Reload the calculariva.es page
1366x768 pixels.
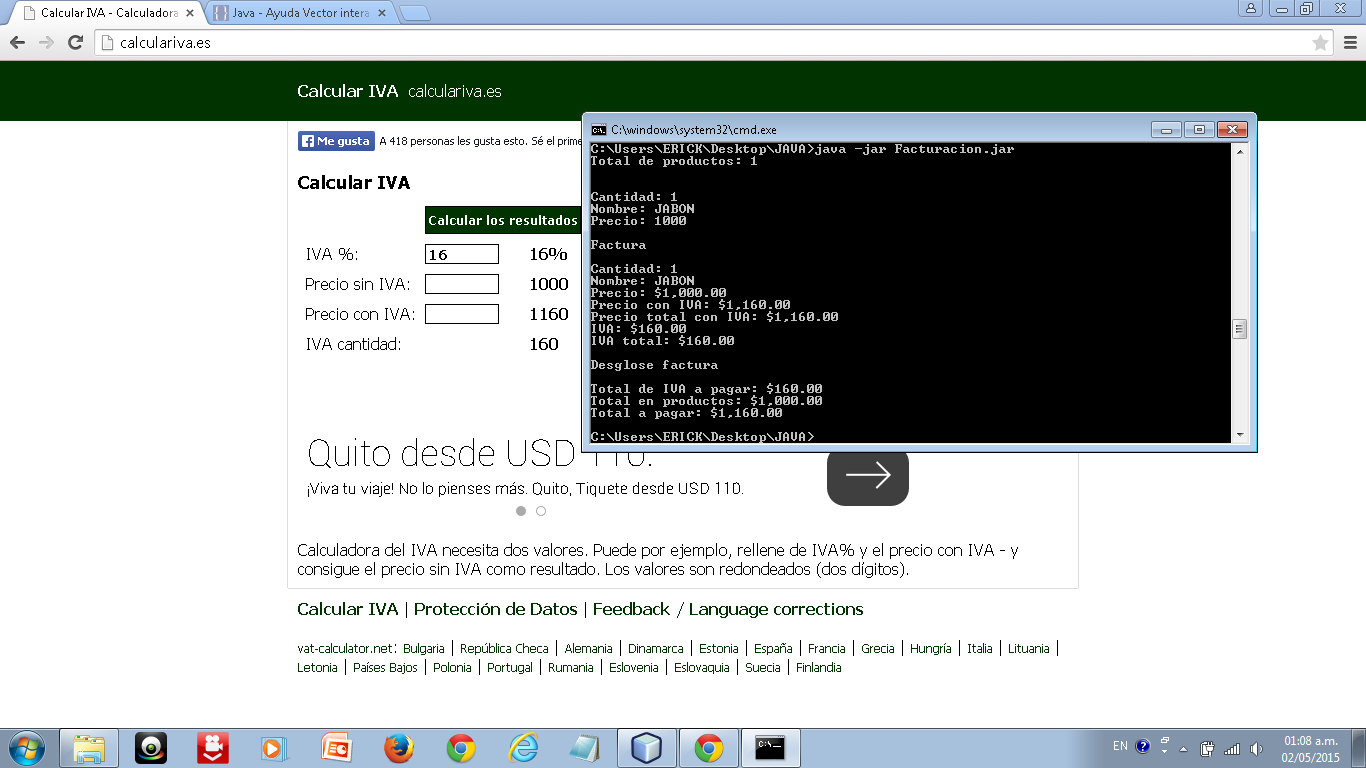pyautogui.click(x=75, y=43)
